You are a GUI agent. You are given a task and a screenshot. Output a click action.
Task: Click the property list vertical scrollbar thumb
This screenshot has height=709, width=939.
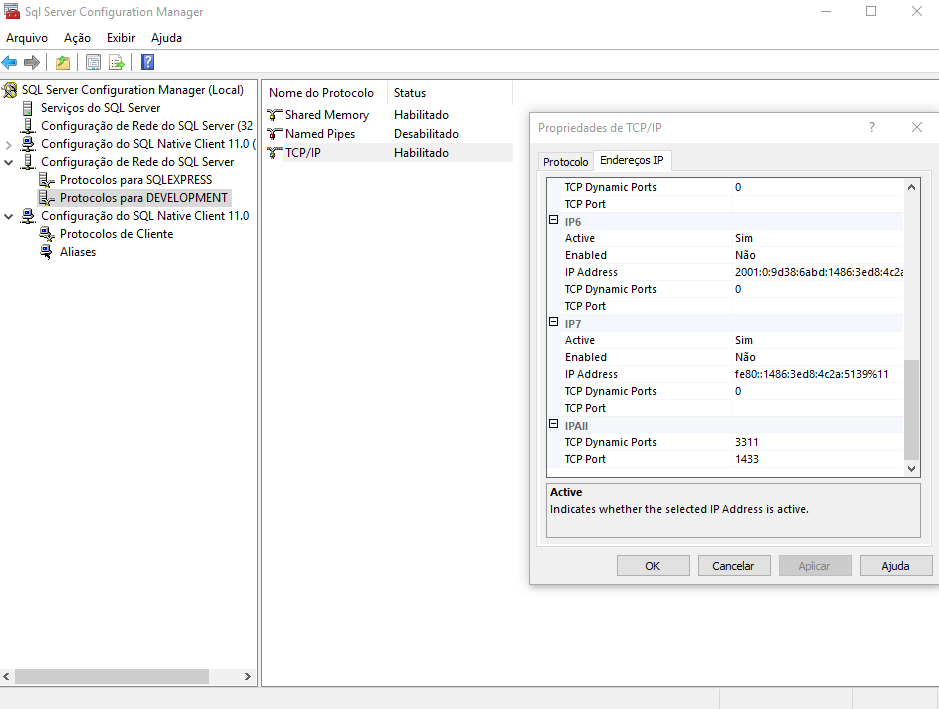[x=911, y=409]
